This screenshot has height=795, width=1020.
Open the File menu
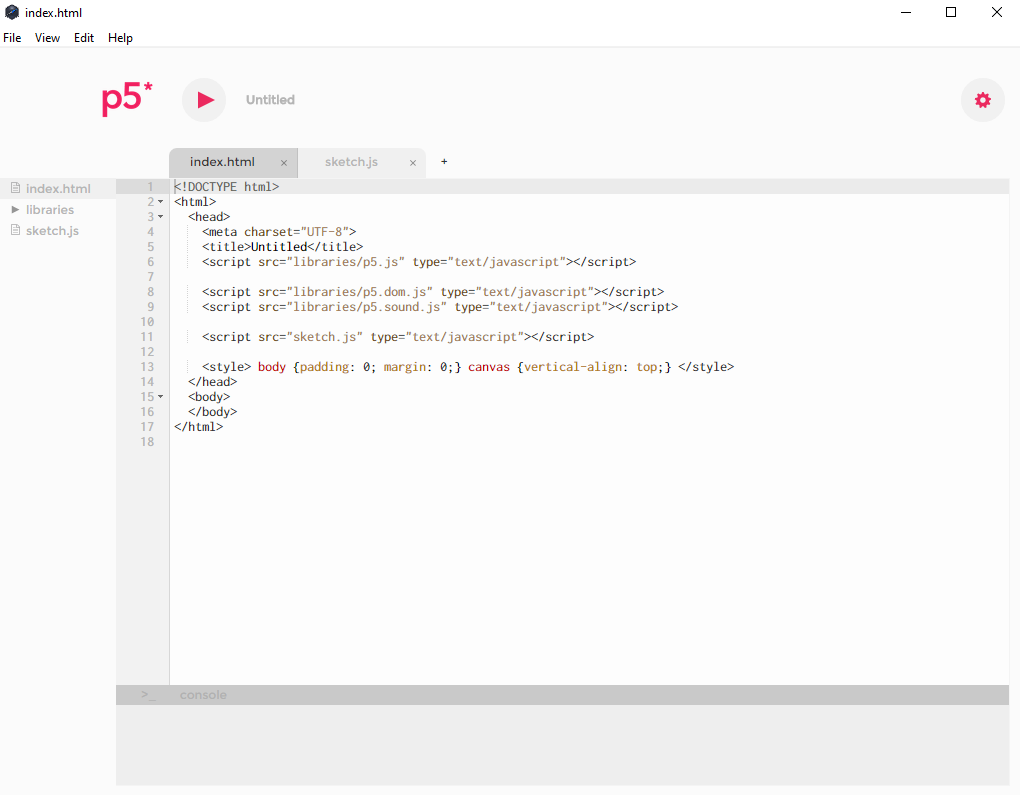click(x=12, y=38)
